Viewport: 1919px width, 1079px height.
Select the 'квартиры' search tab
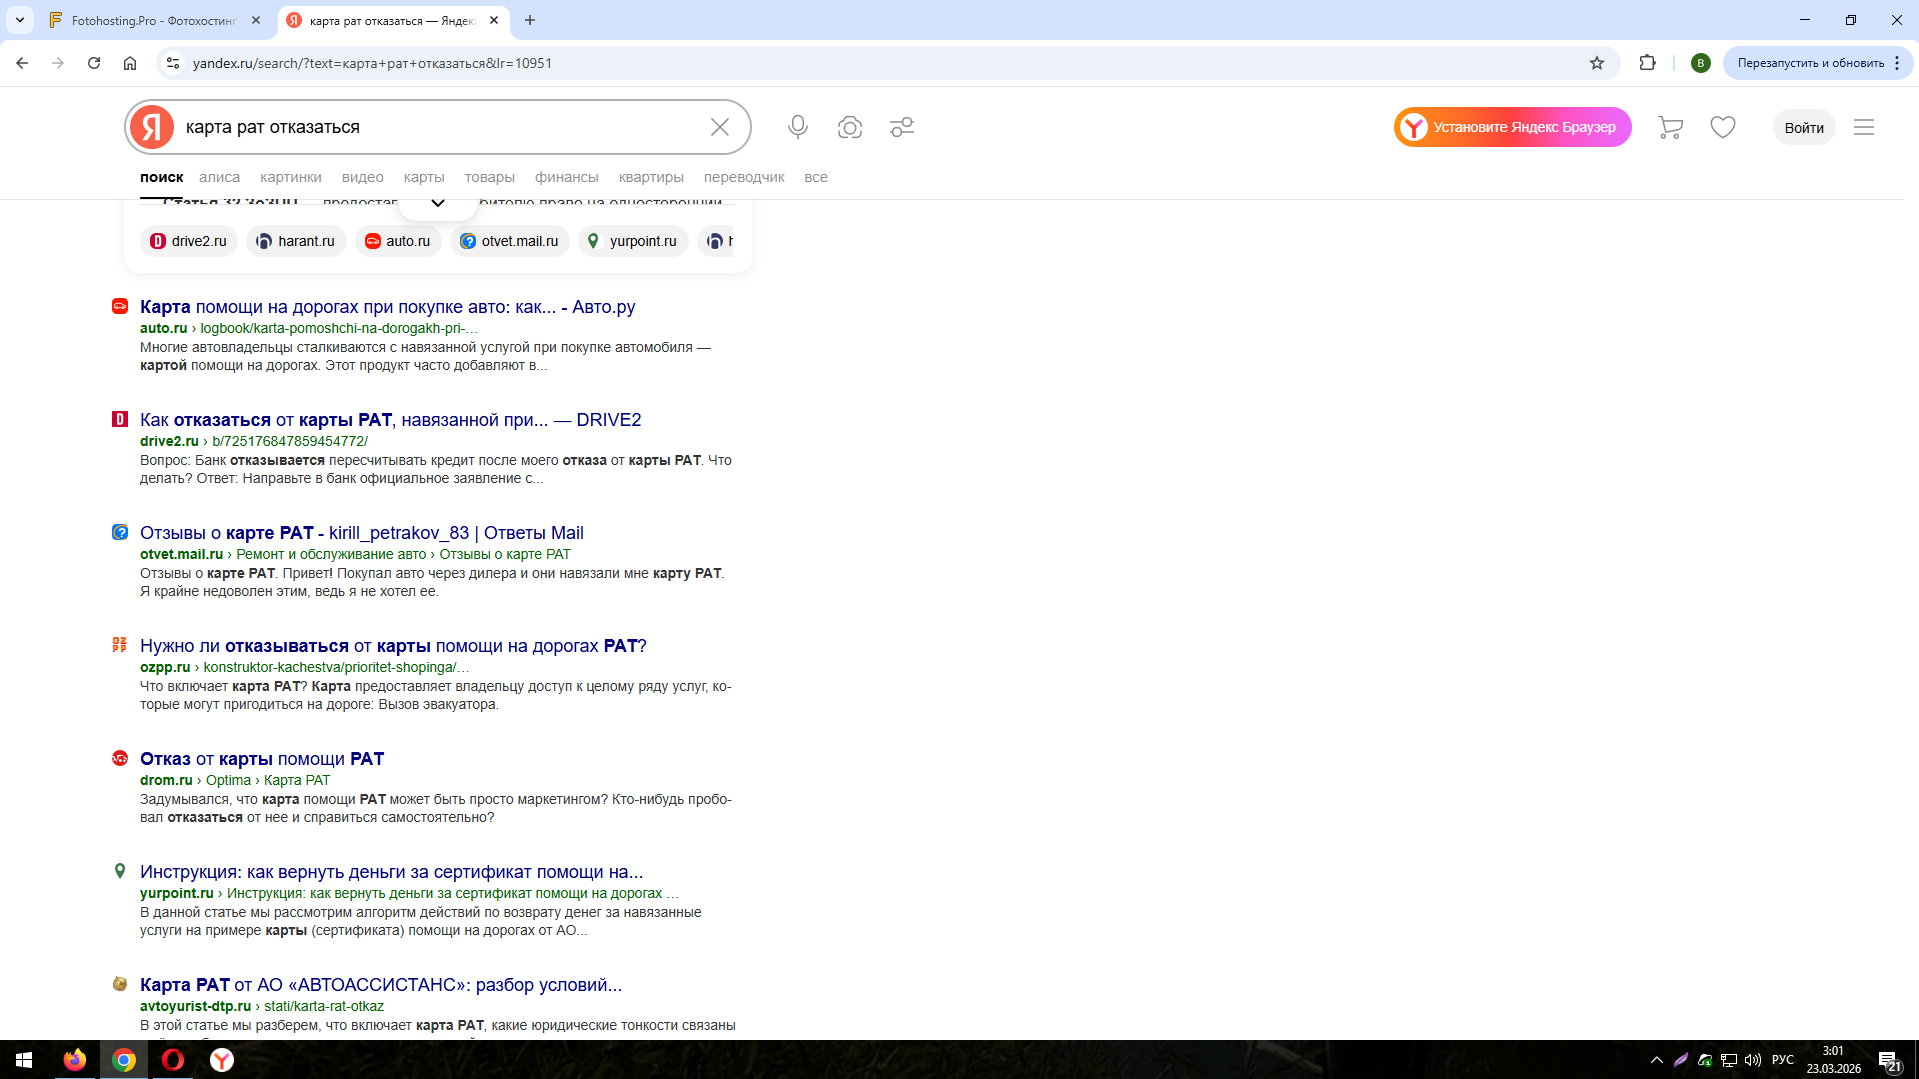click(651, 177)
